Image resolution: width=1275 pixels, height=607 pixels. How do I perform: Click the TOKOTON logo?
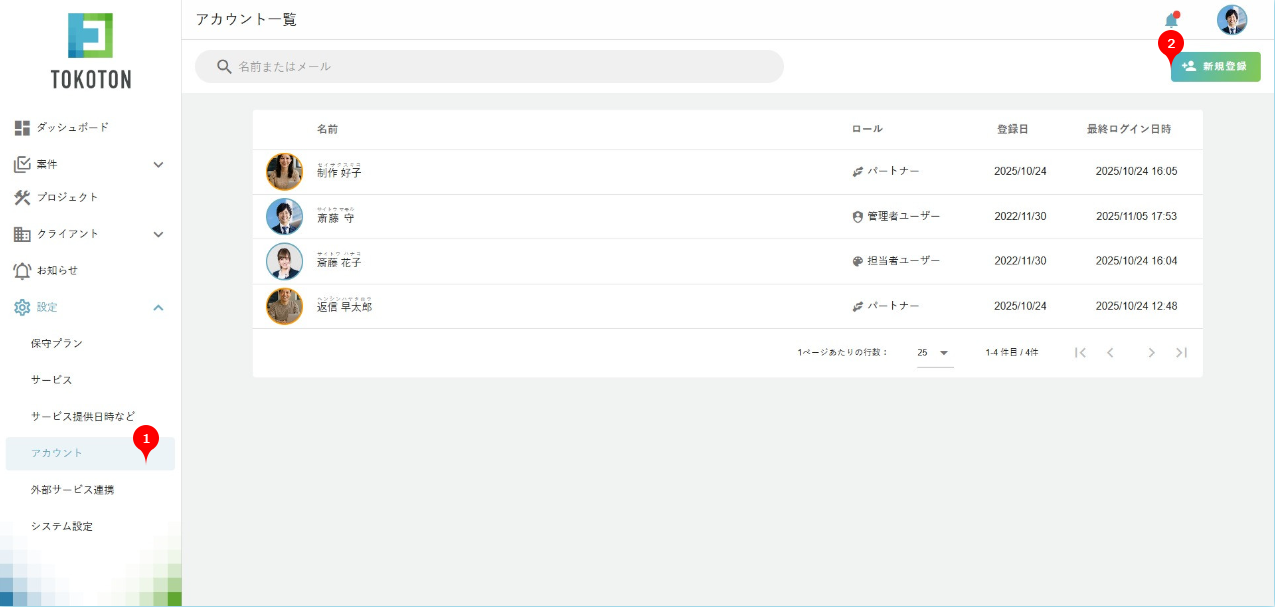pos(90,50)
